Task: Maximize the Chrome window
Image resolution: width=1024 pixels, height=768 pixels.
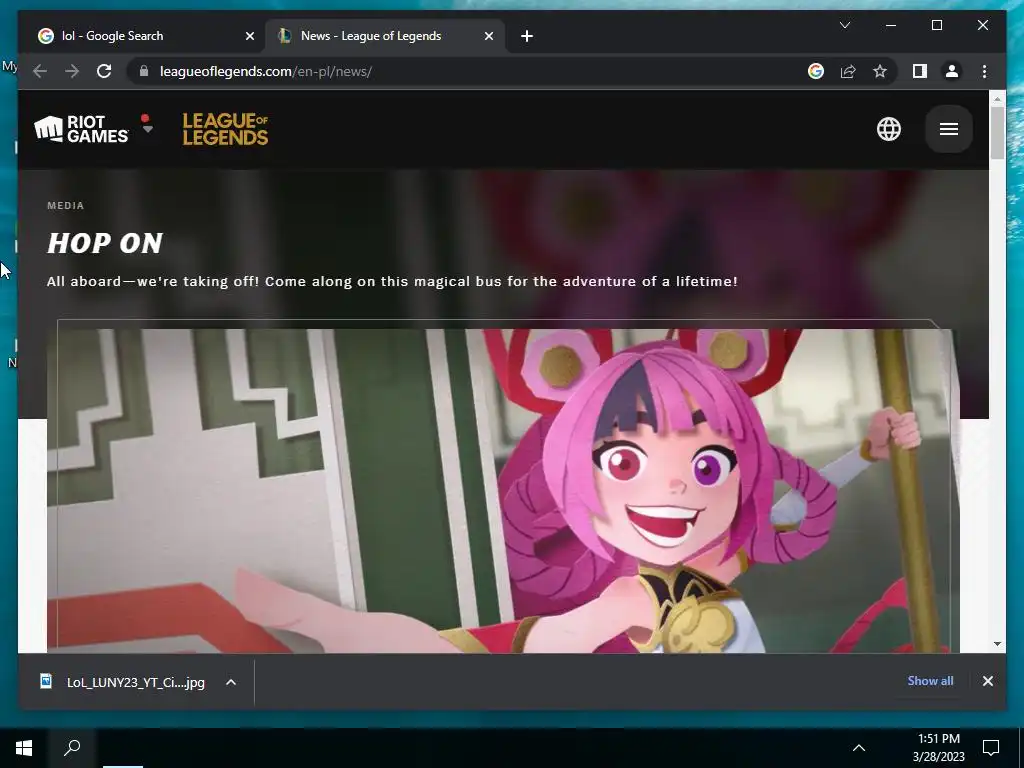Action: (x=936, y=25)
